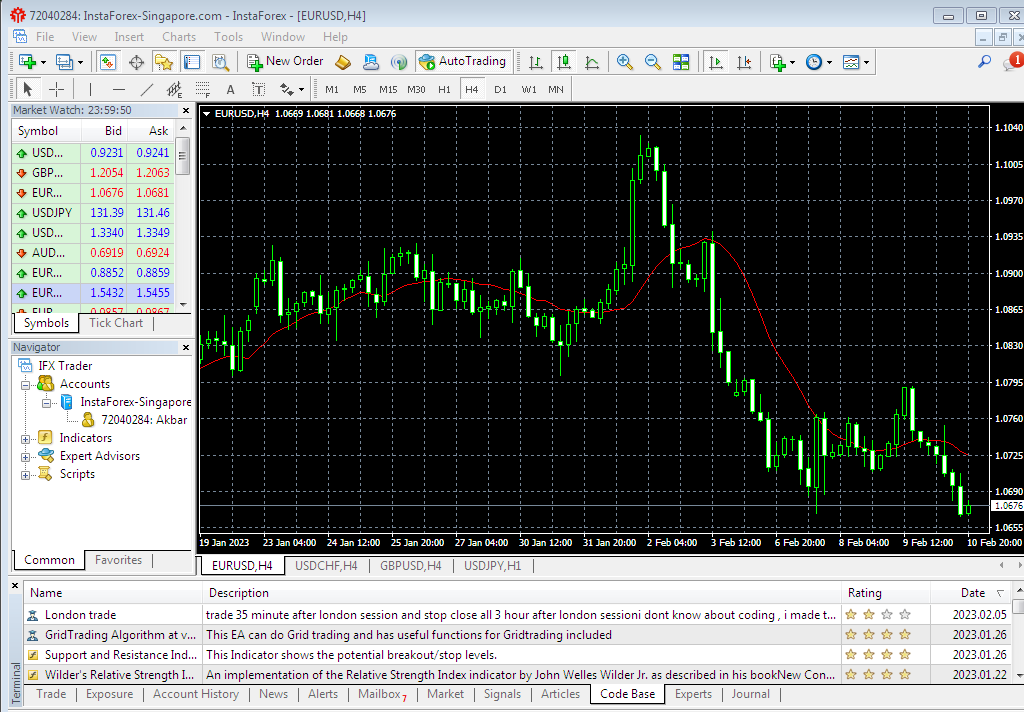Select the USDJPY row in Market Watch
The image size is (1024, 712).
click(94, 213)
